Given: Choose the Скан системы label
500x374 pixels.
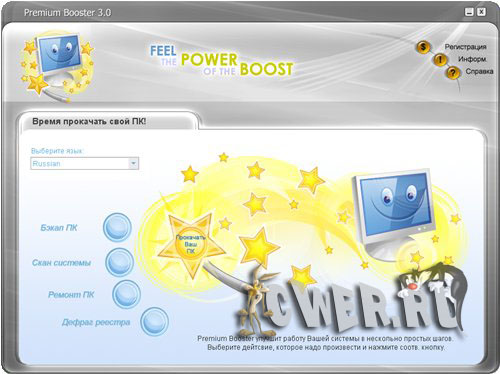Looking at the screenshot, I should 61,263.
